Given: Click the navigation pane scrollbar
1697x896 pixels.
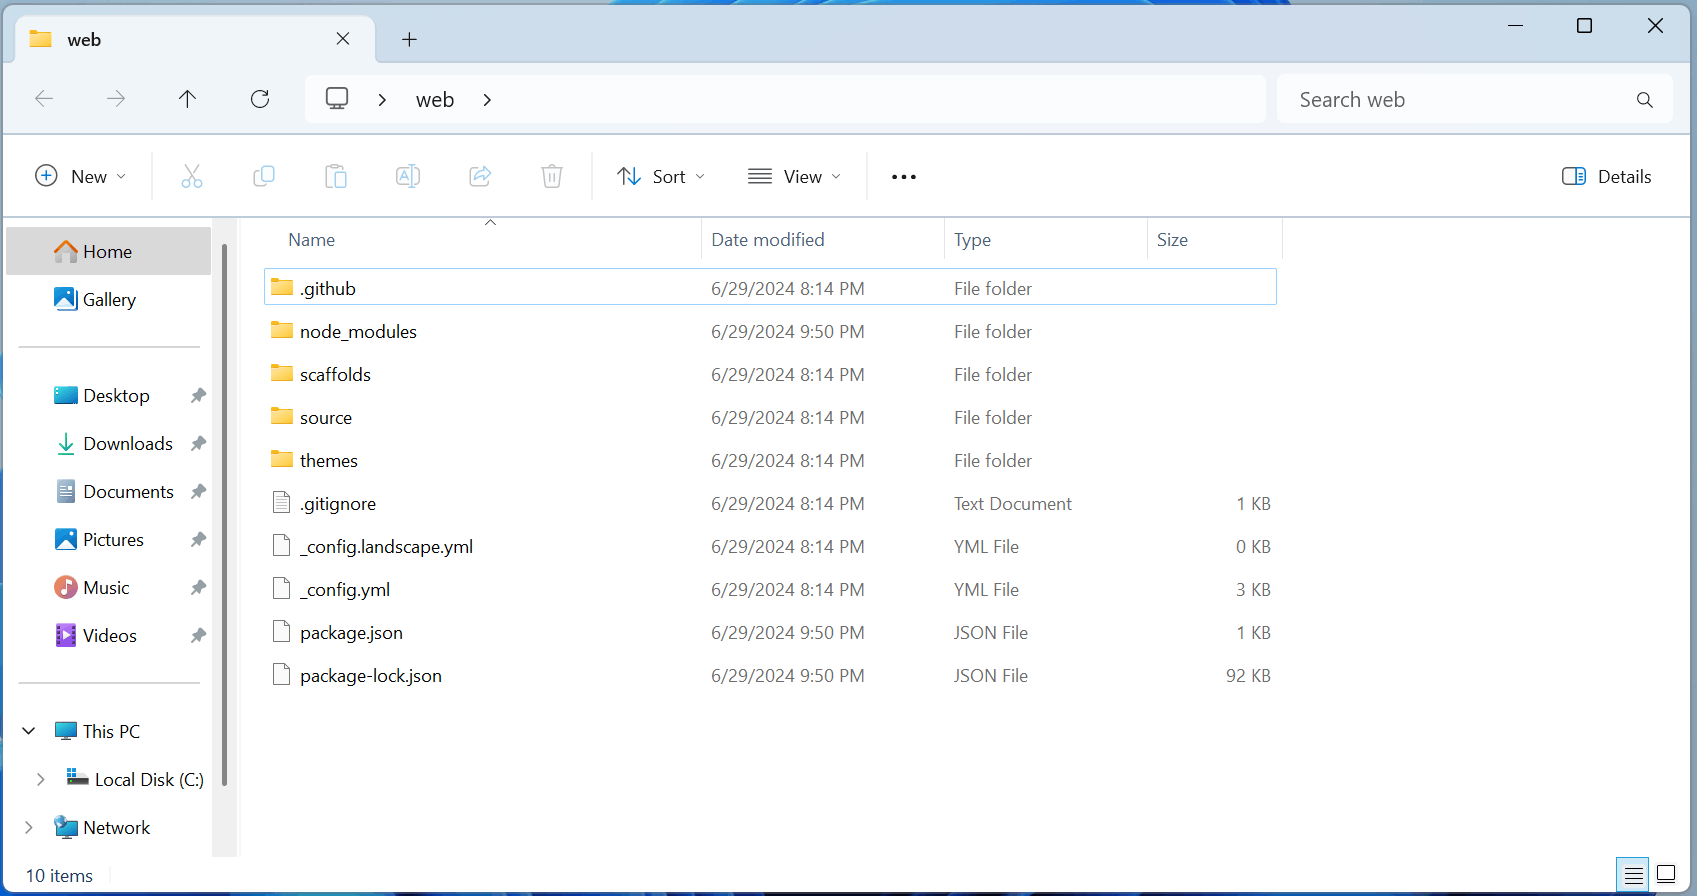Looking at the screenshot, I should [x=225, y=515].
